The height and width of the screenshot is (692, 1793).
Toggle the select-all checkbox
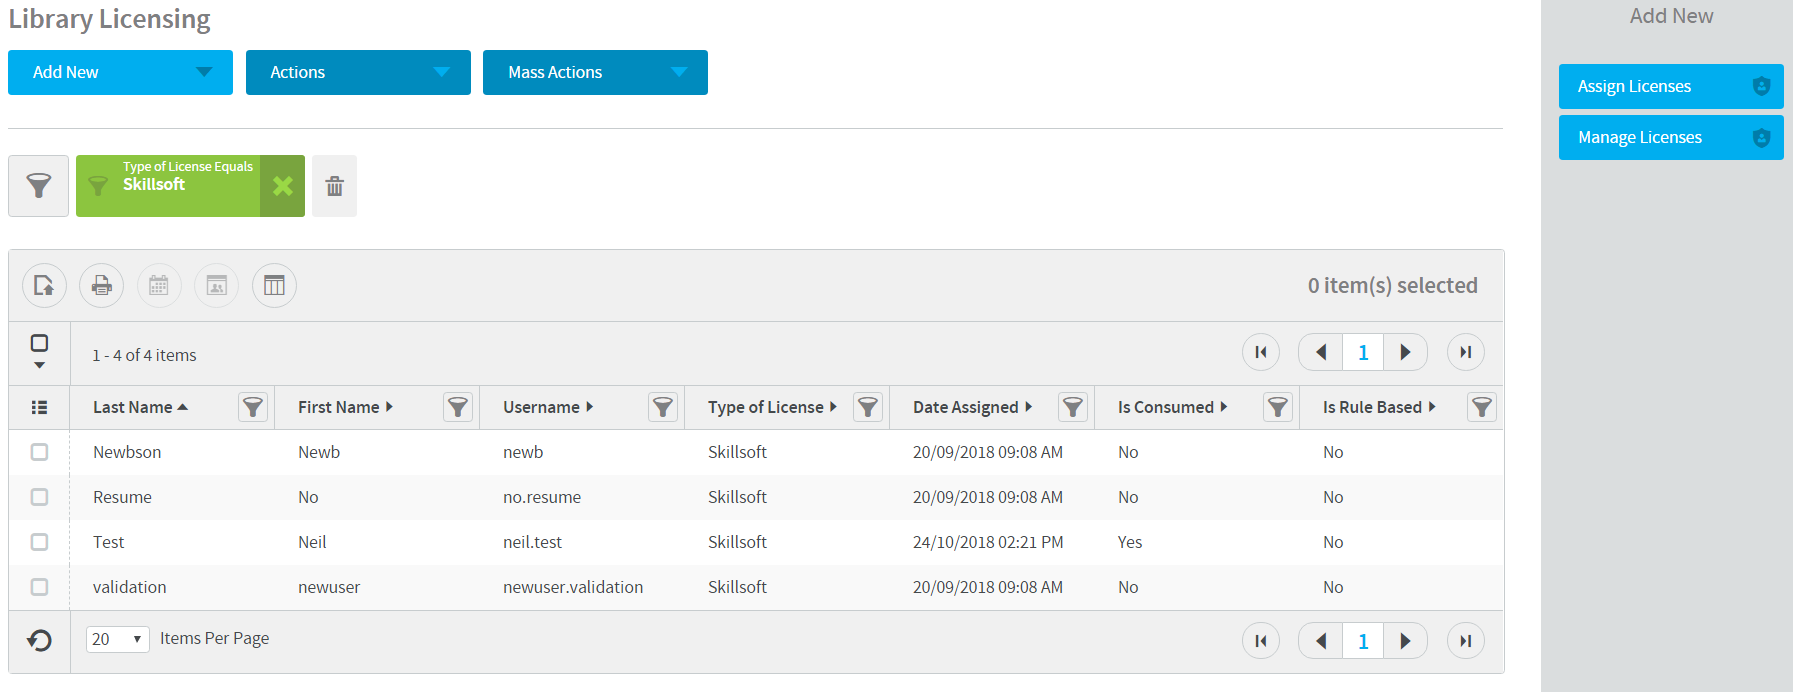coord(39,343)
